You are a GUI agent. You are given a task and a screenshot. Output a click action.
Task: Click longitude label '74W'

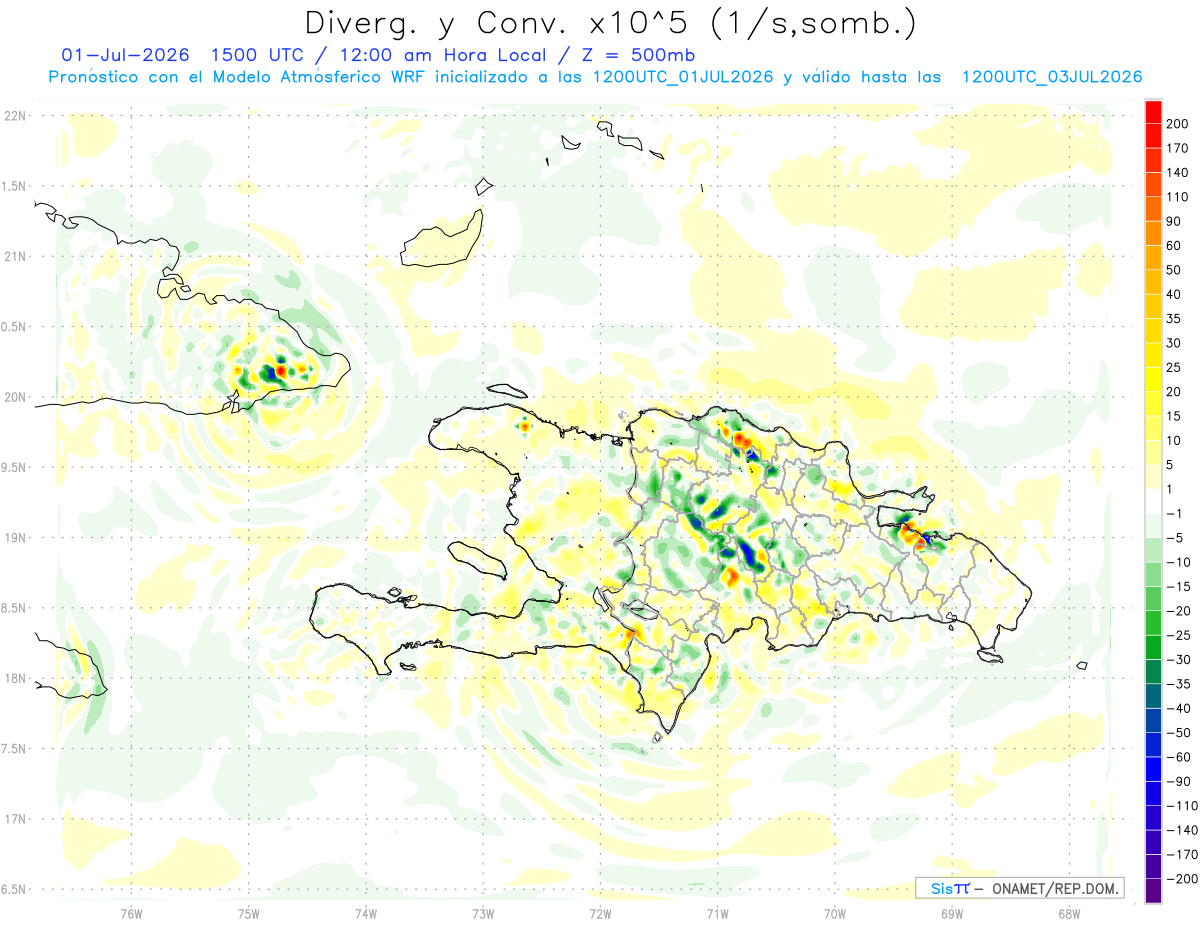366,912
